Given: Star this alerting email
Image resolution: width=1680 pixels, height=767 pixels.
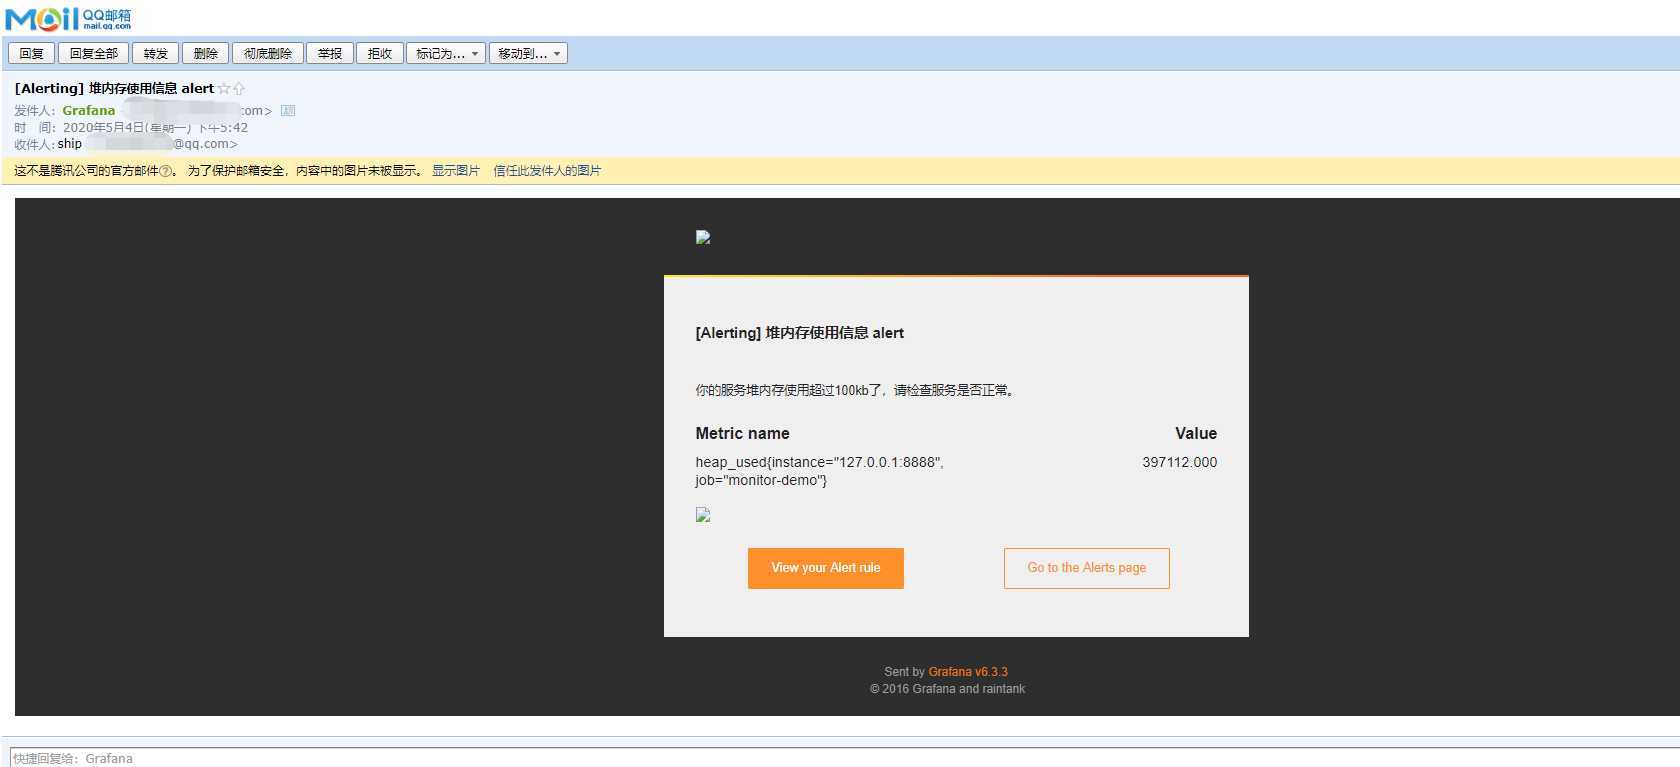Looking at the screenshot, I should point(224,89).
